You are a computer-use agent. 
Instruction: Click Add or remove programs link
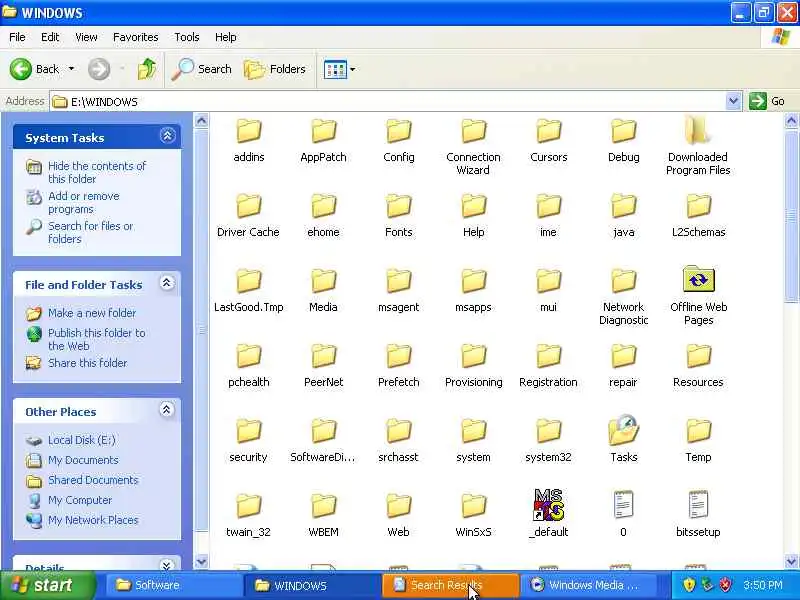(84, 203)
